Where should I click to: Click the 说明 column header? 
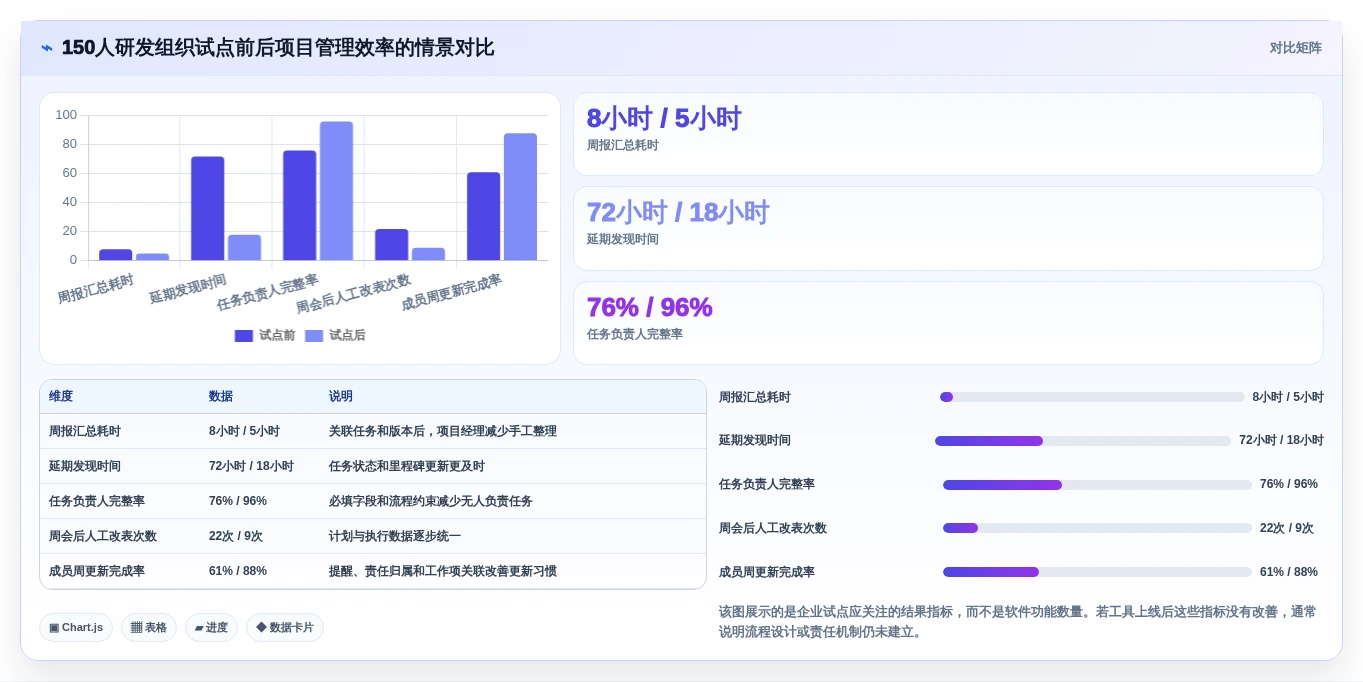tap(341, 396)
